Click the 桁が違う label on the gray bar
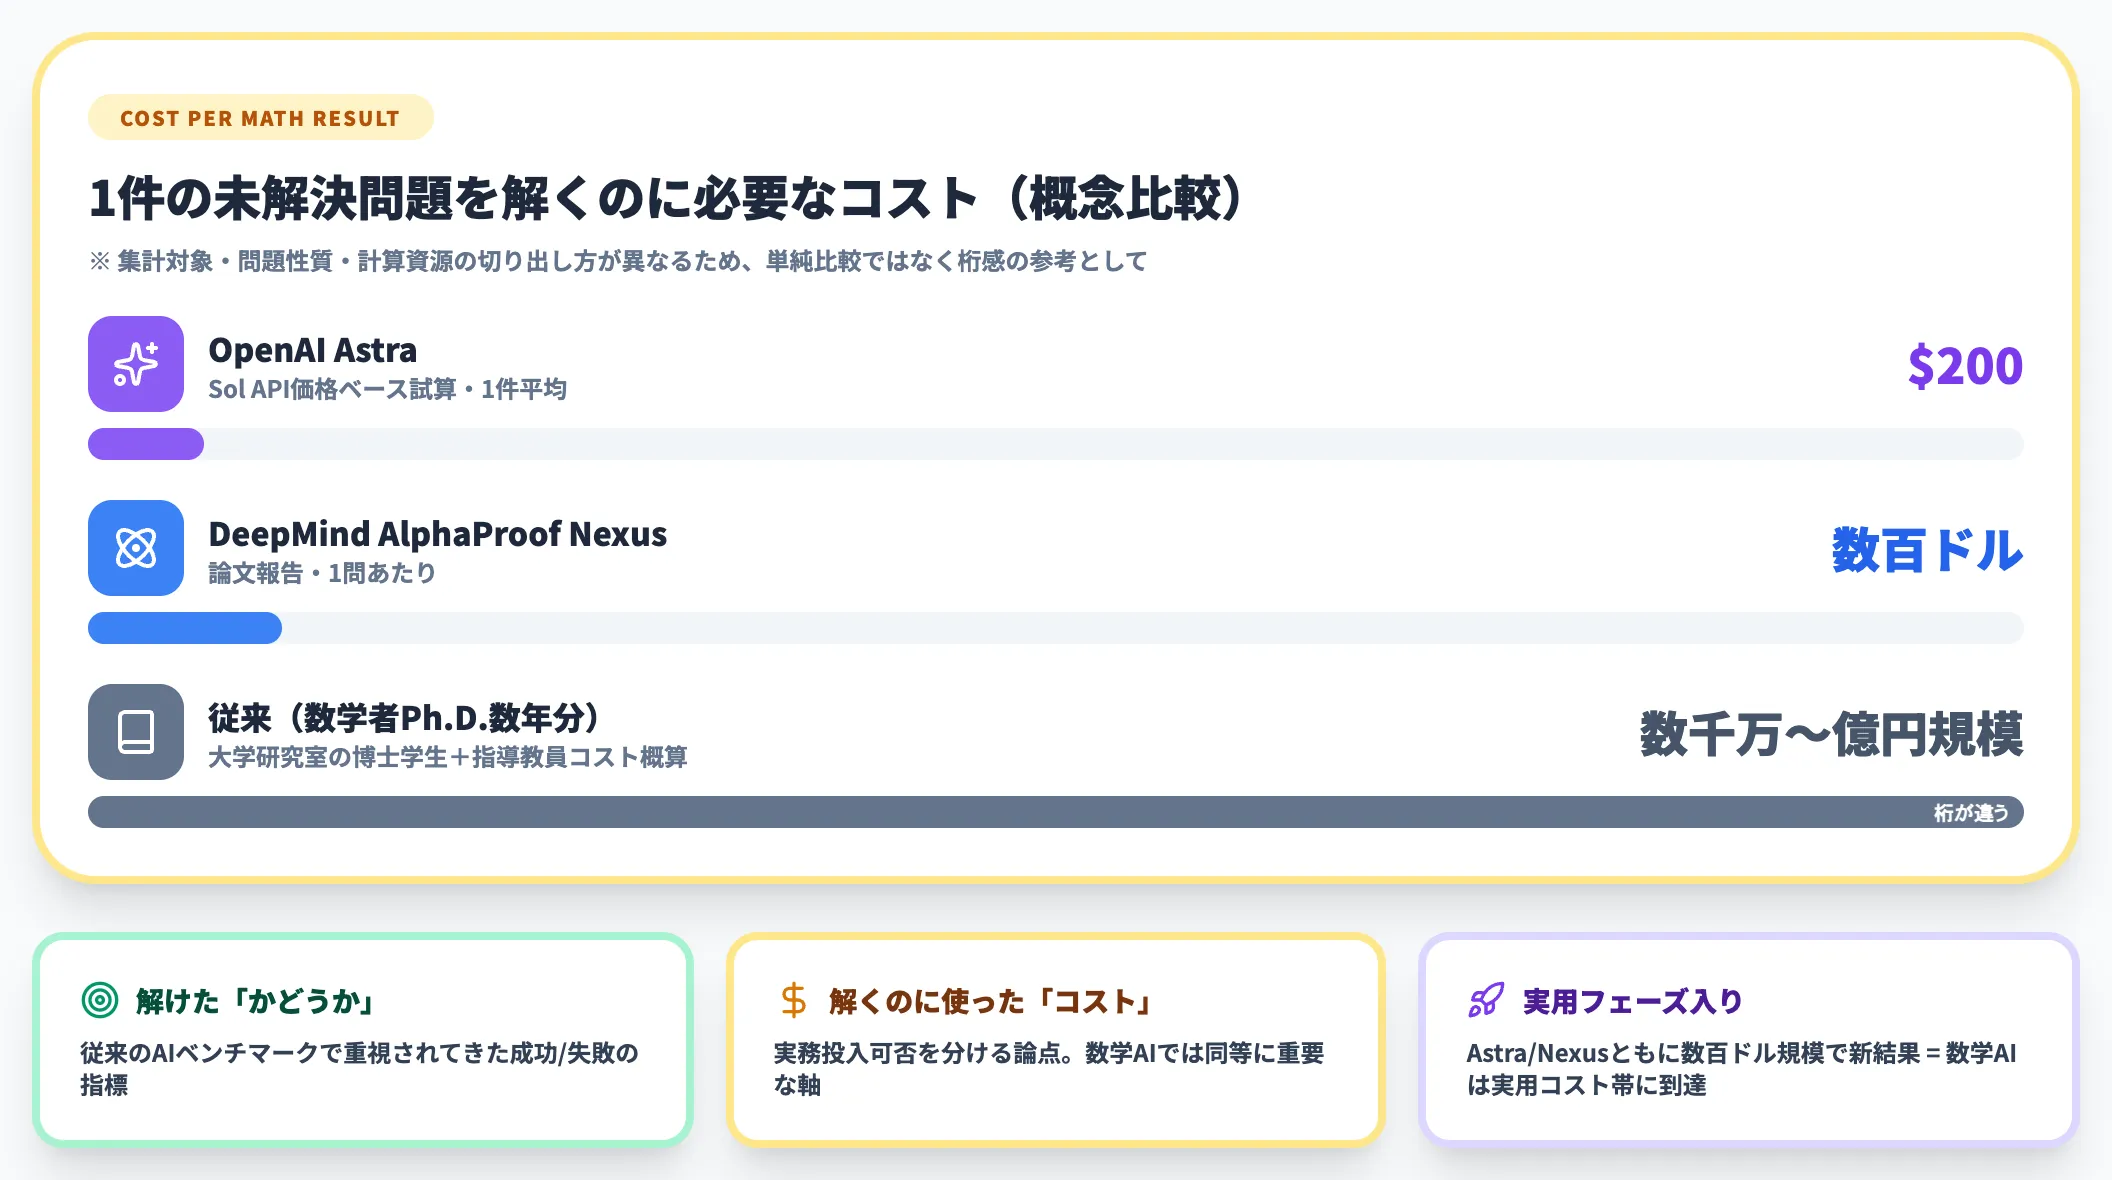 coord(1971,813)
